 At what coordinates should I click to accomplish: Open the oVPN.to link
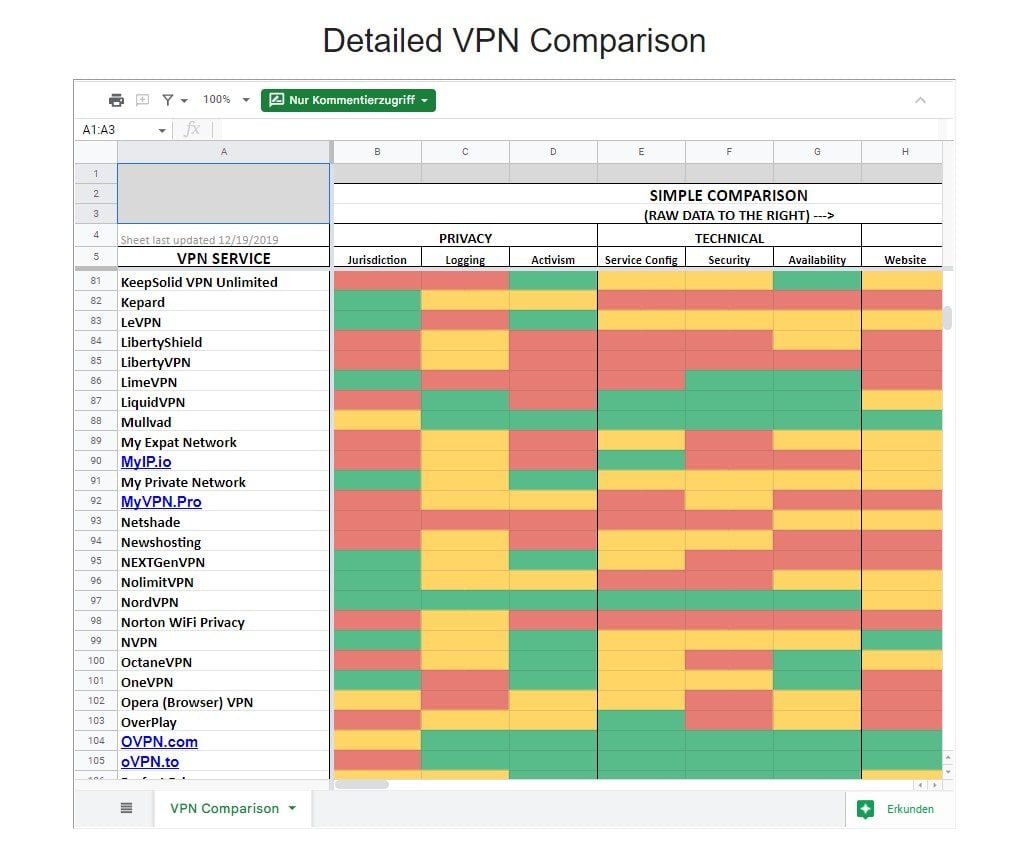click(150, 761)
